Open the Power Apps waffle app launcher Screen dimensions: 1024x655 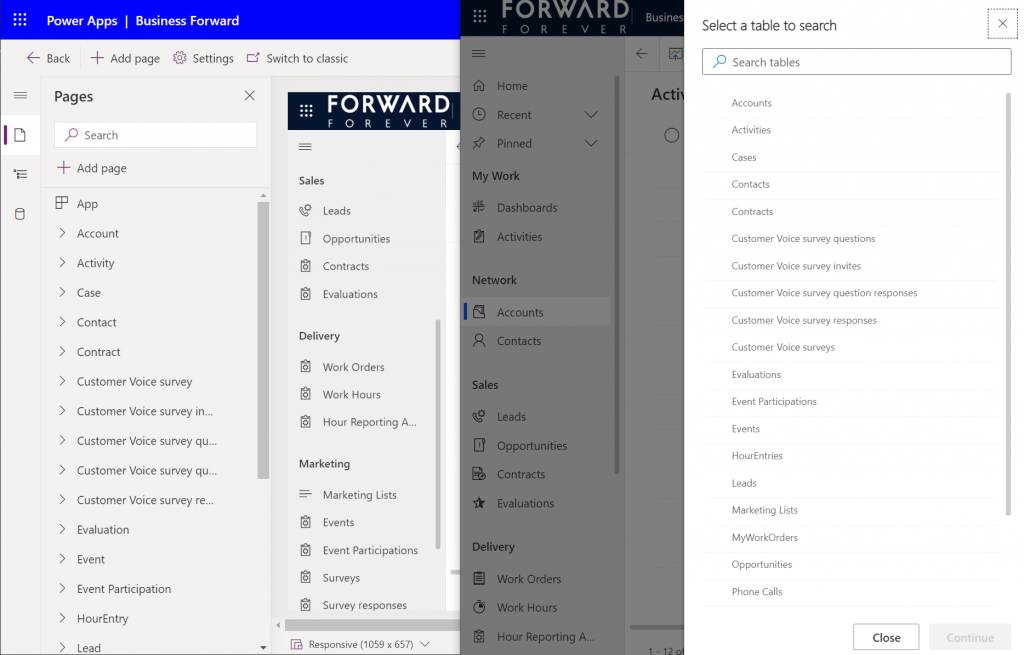coord(20,20)
